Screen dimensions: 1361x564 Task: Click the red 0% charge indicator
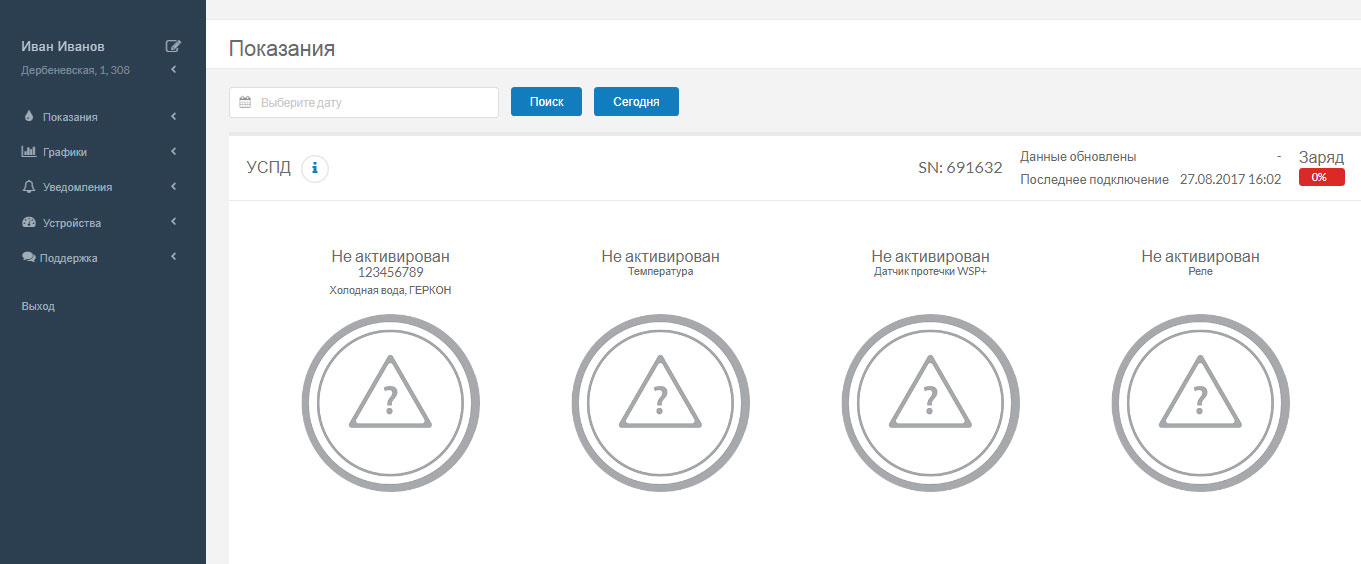(1321, 177)
